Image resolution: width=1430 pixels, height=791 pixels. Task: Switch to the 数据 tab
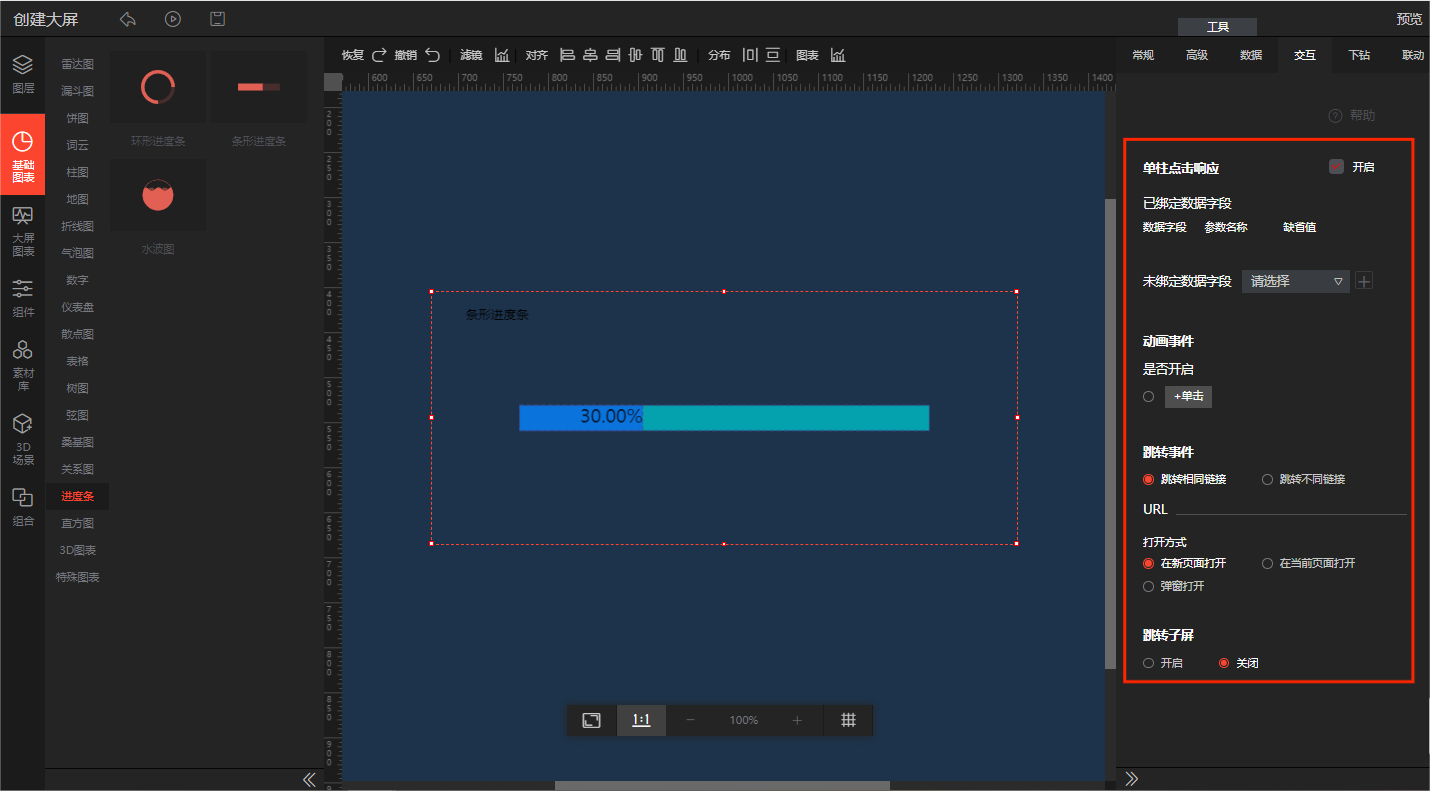point(1251,55)
